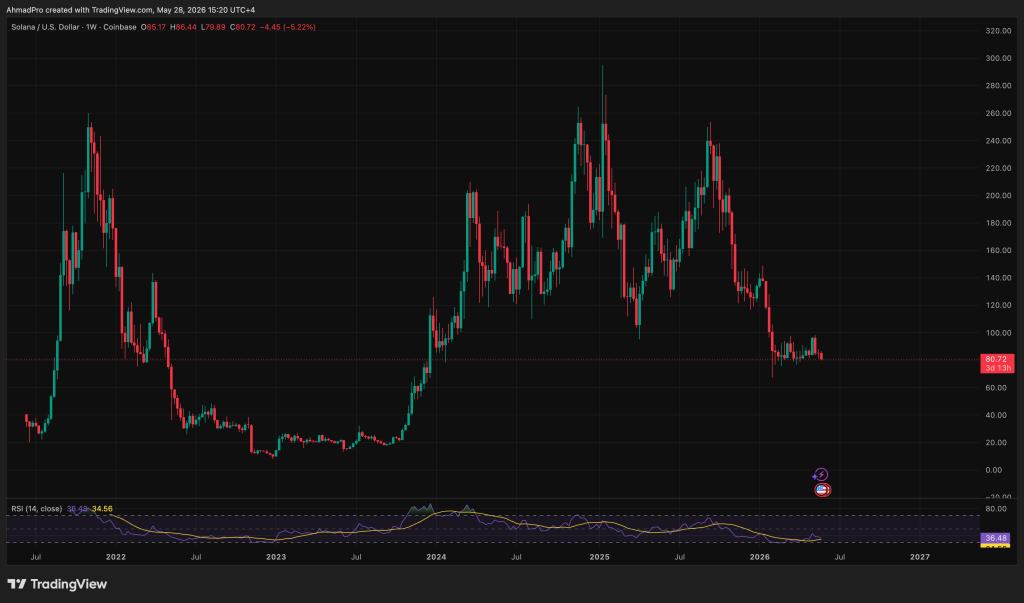
Task: Click the 2025 label on the time axis
Action: (x=600, y=557)
